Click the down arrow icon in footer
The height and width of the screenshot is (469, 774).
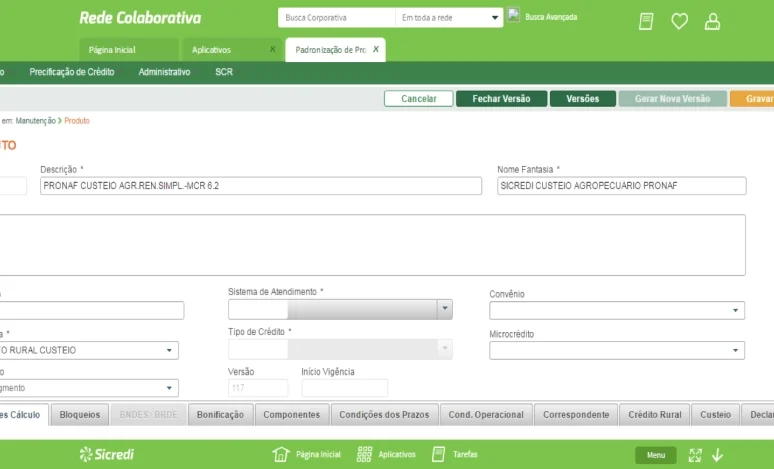pos(717,455)
